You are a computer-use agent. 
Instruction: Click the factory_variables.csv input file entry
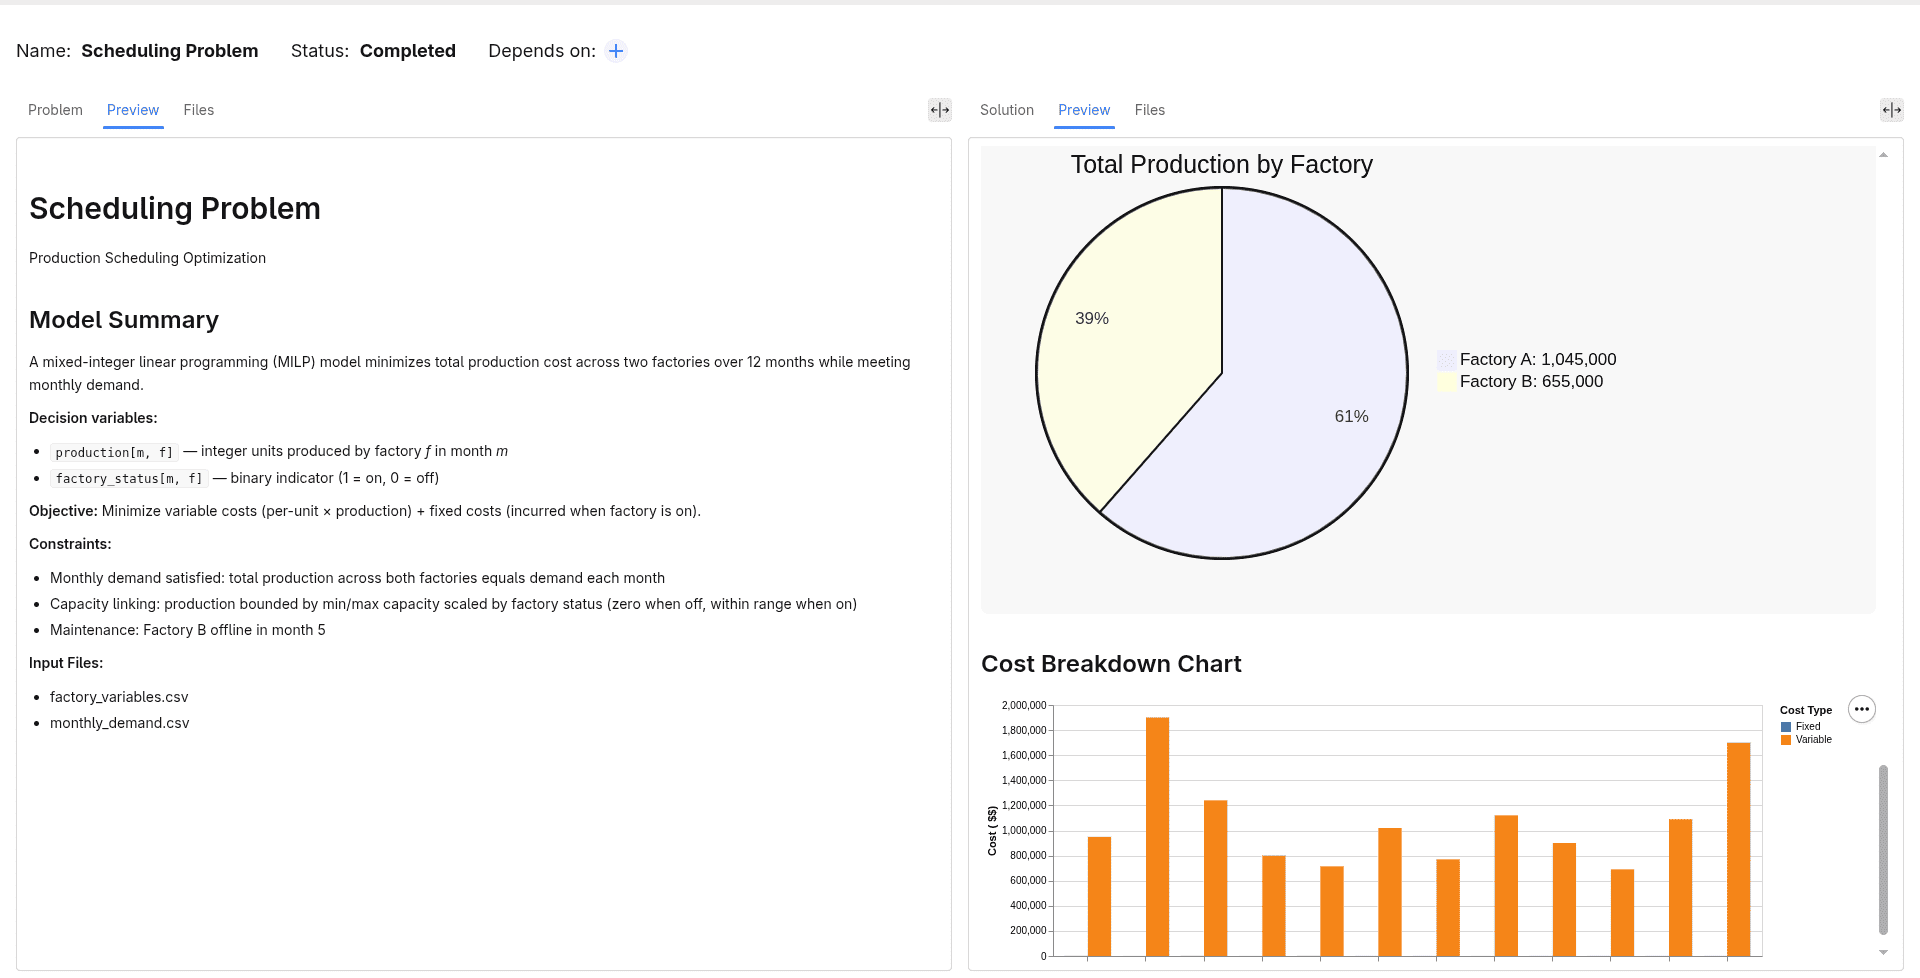119,697
